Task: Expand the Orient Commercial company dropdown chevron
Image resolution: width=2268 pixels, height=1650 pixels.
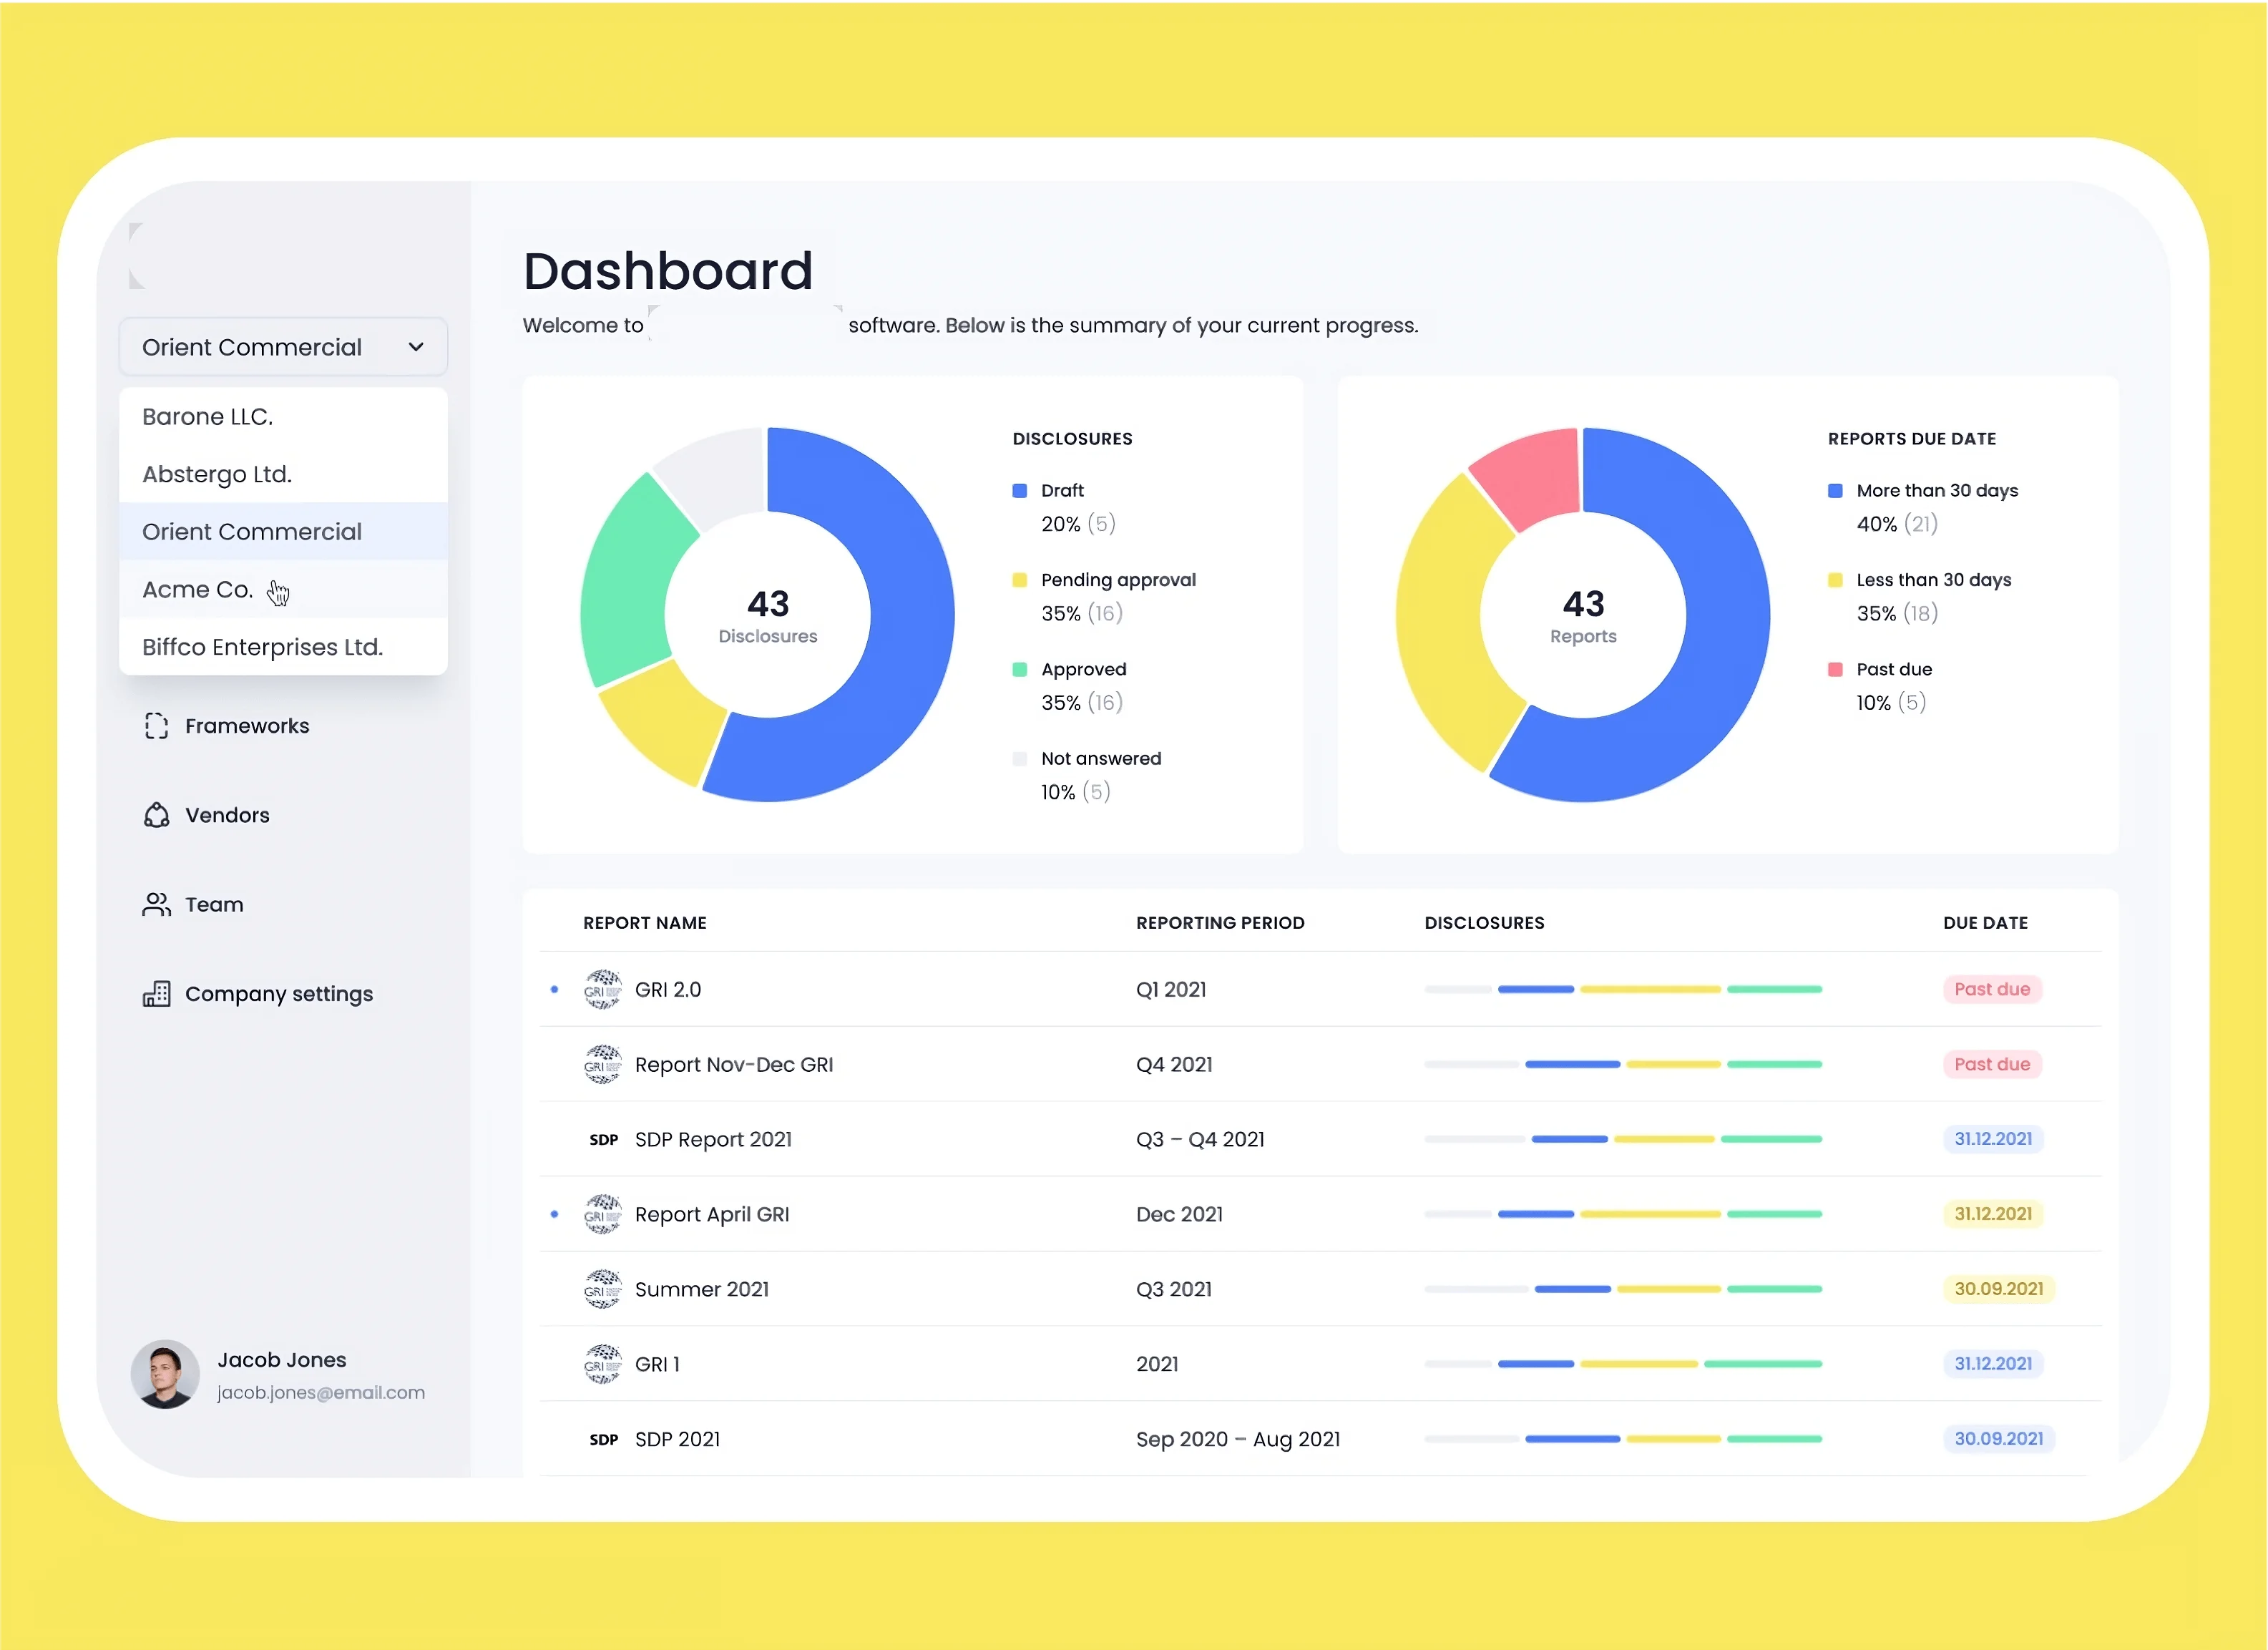Action: pyautogui.click(x=416, y=347)
